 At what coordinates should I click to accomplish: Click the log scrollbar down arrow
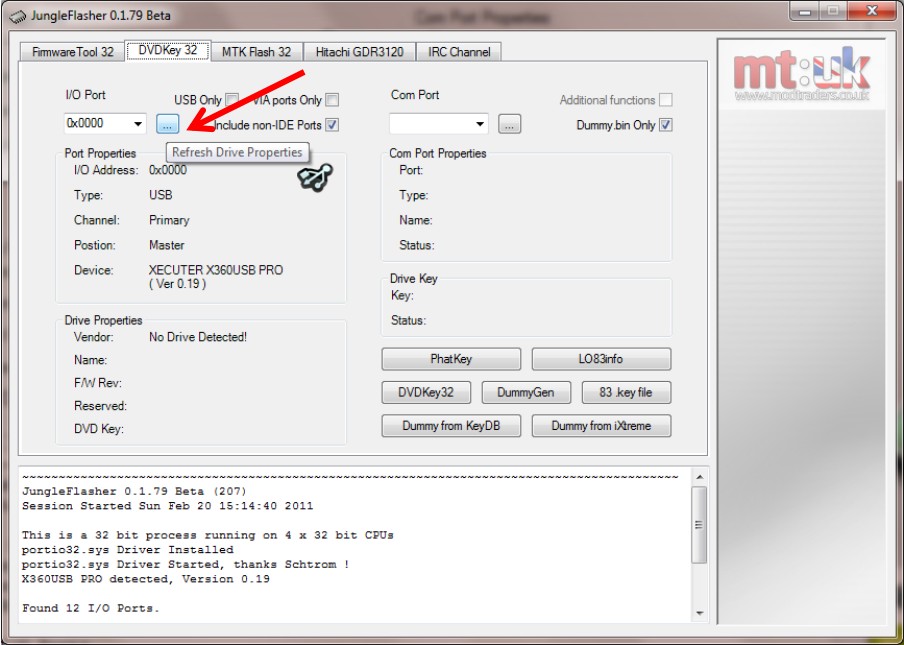pos(699,613)
